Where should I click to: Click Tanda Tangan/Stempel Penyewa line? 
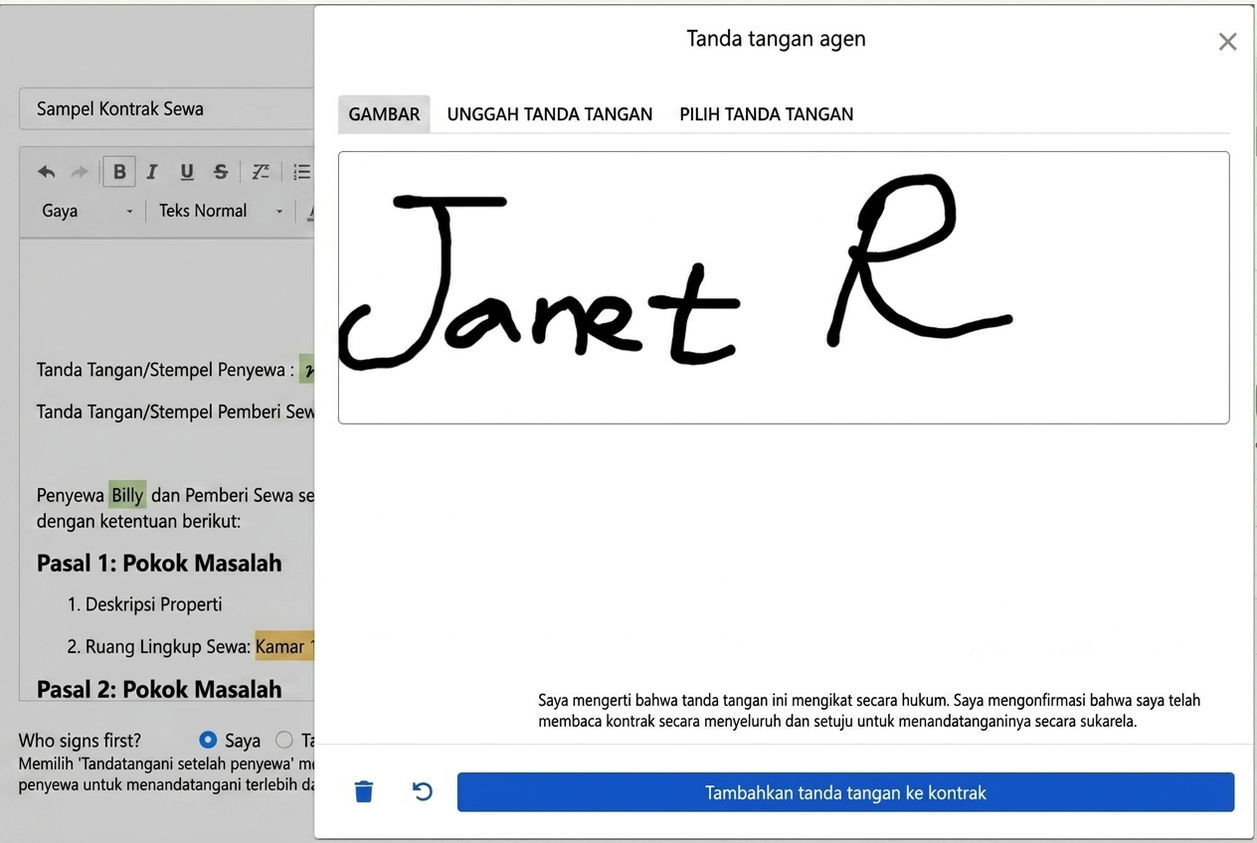pos(166,370)
